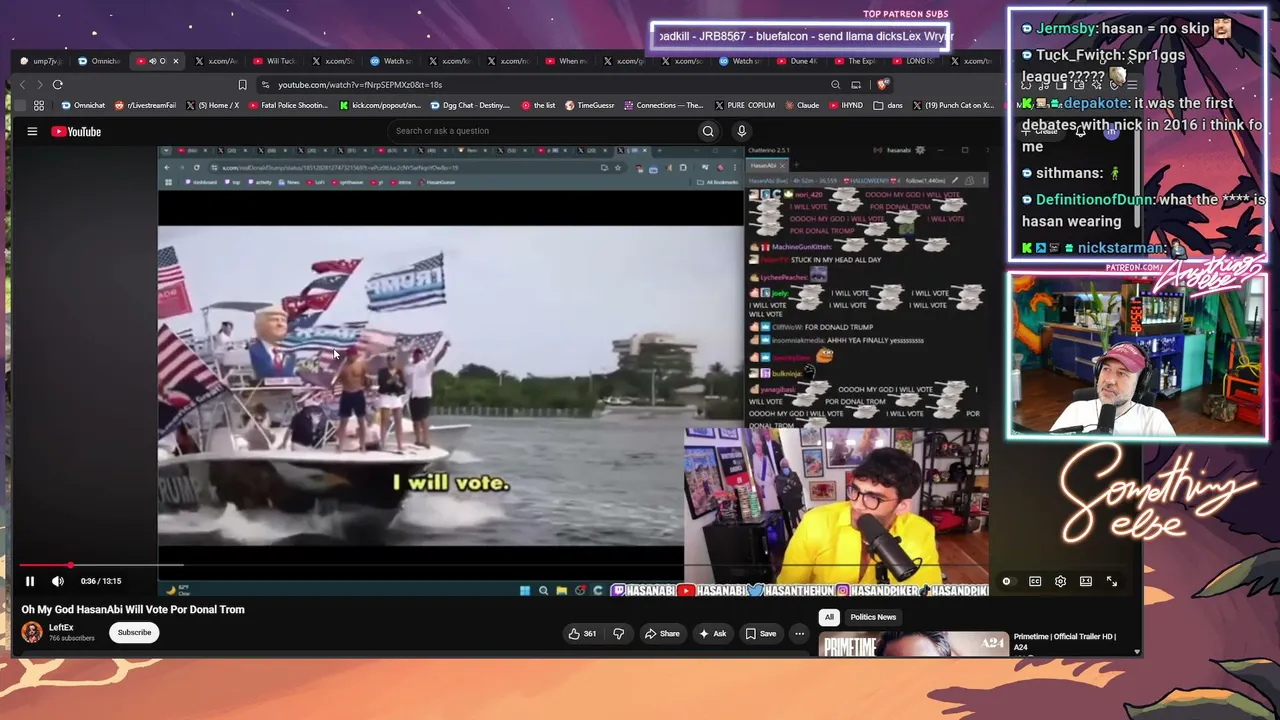This screenshot has height=720, width=1280.
Task: Start voice search with the microphone icon
Action: click(741, 131)
